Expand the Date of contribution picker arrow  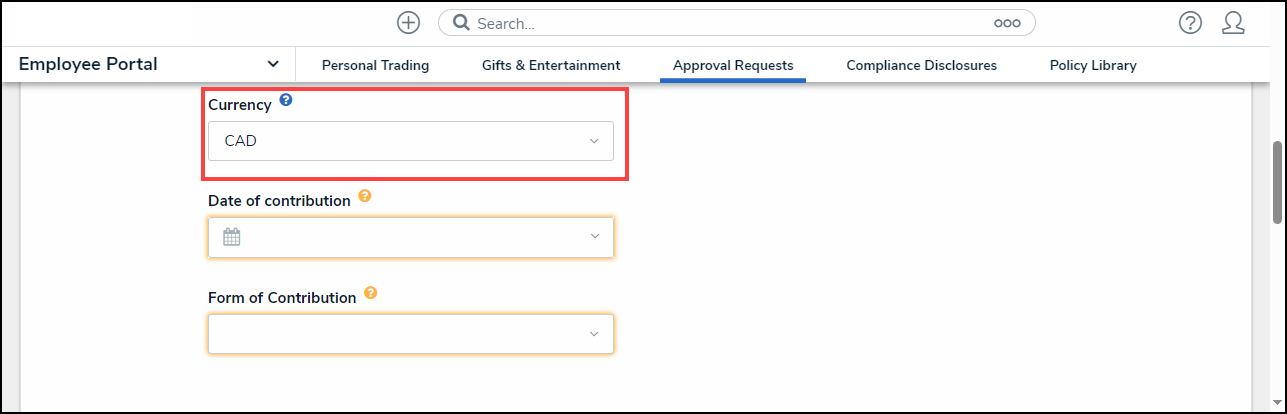[594, 237]
